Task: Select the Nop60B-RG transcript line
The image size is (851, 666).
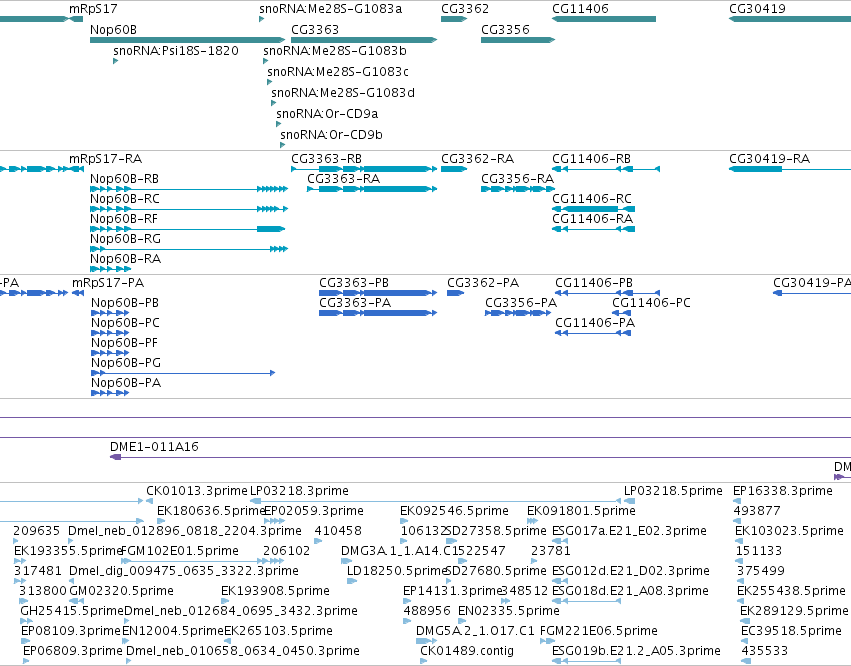Action: coord(189,249)
